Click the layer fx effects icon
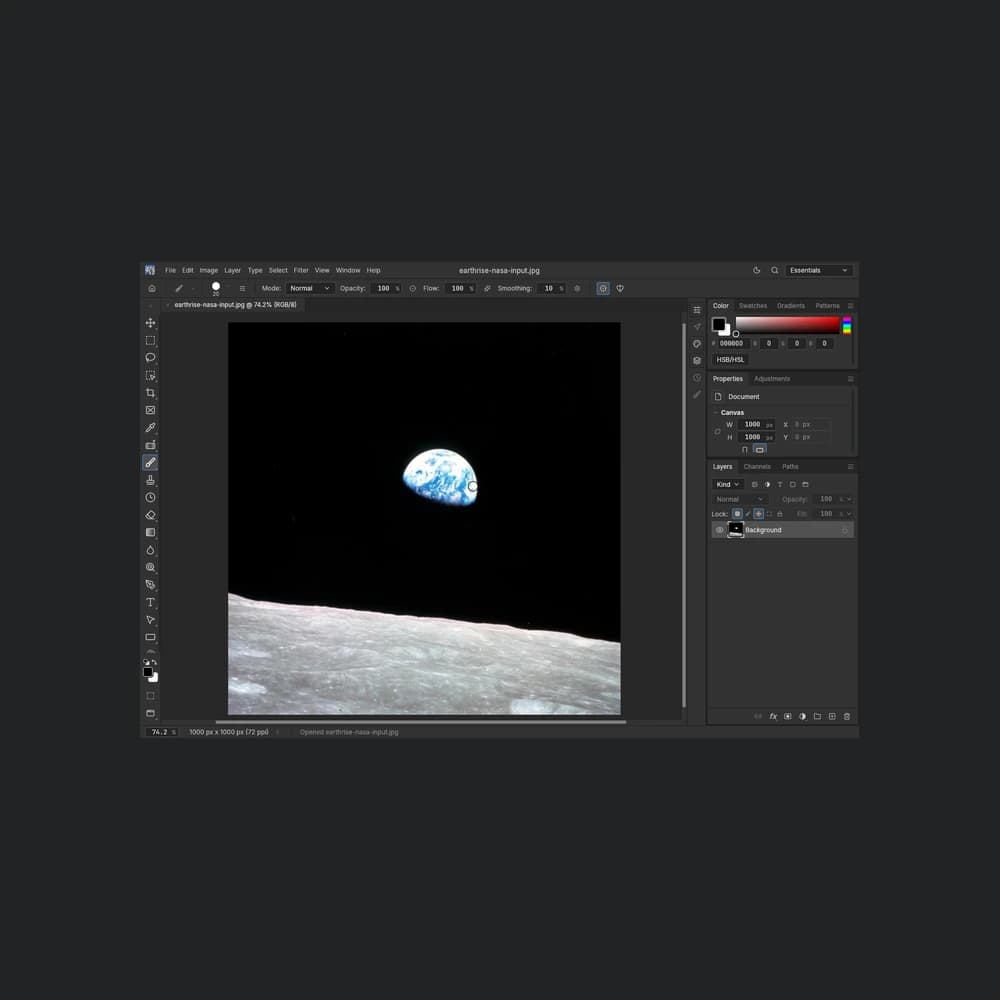The height and width of the screenshot is (1000, 1000). tap(773, 716)
